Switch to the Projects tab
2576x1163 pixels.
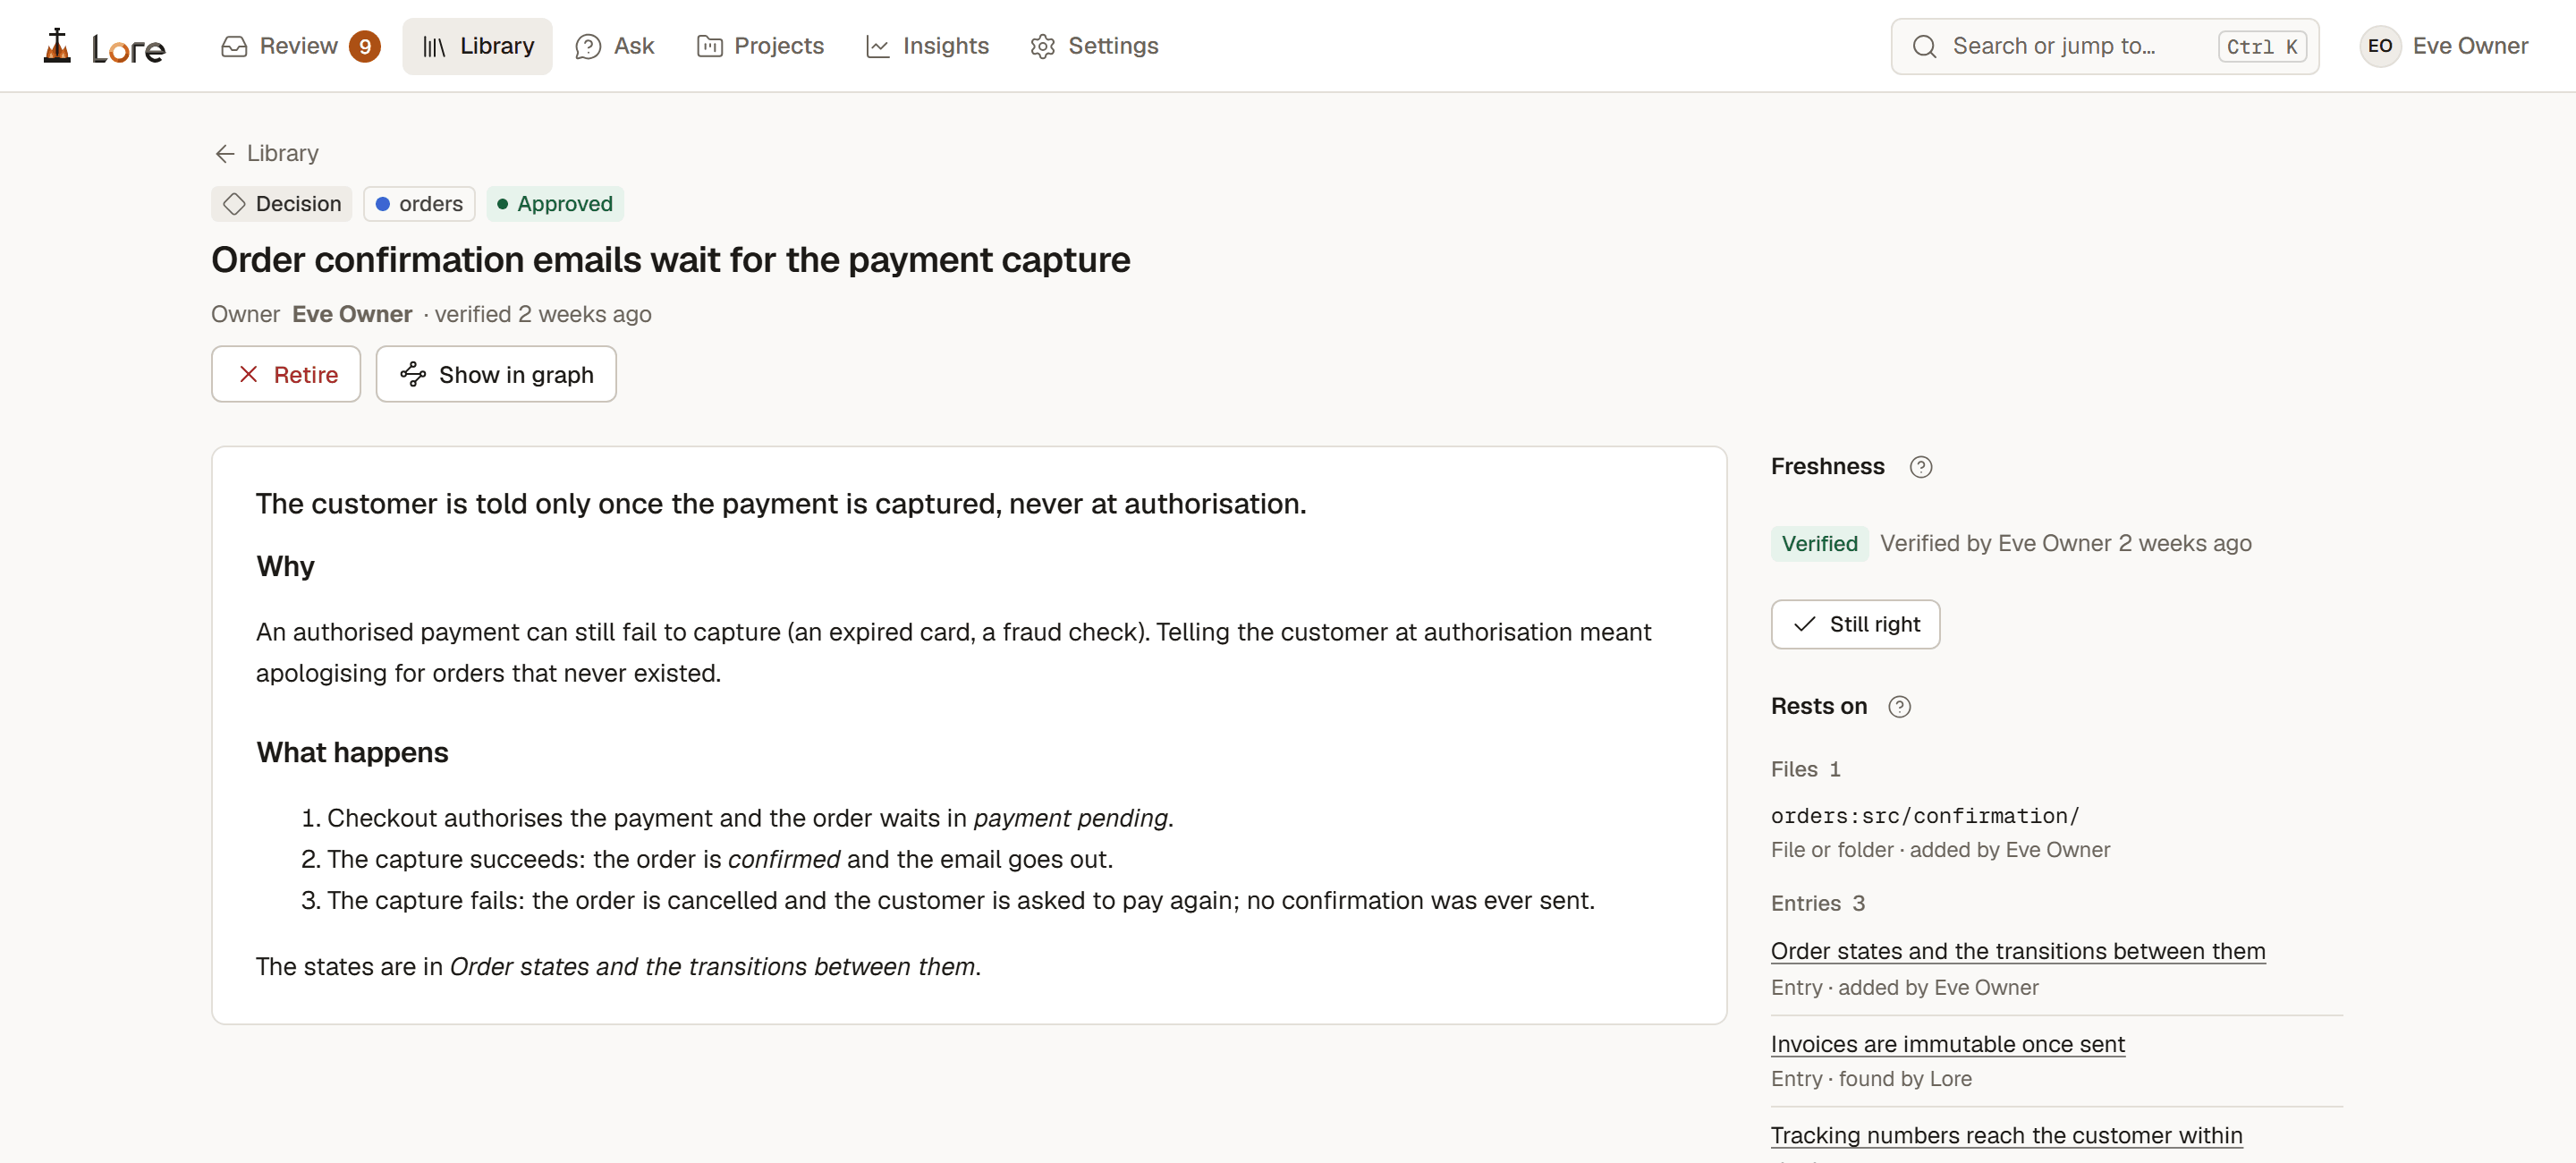[760, 46]
